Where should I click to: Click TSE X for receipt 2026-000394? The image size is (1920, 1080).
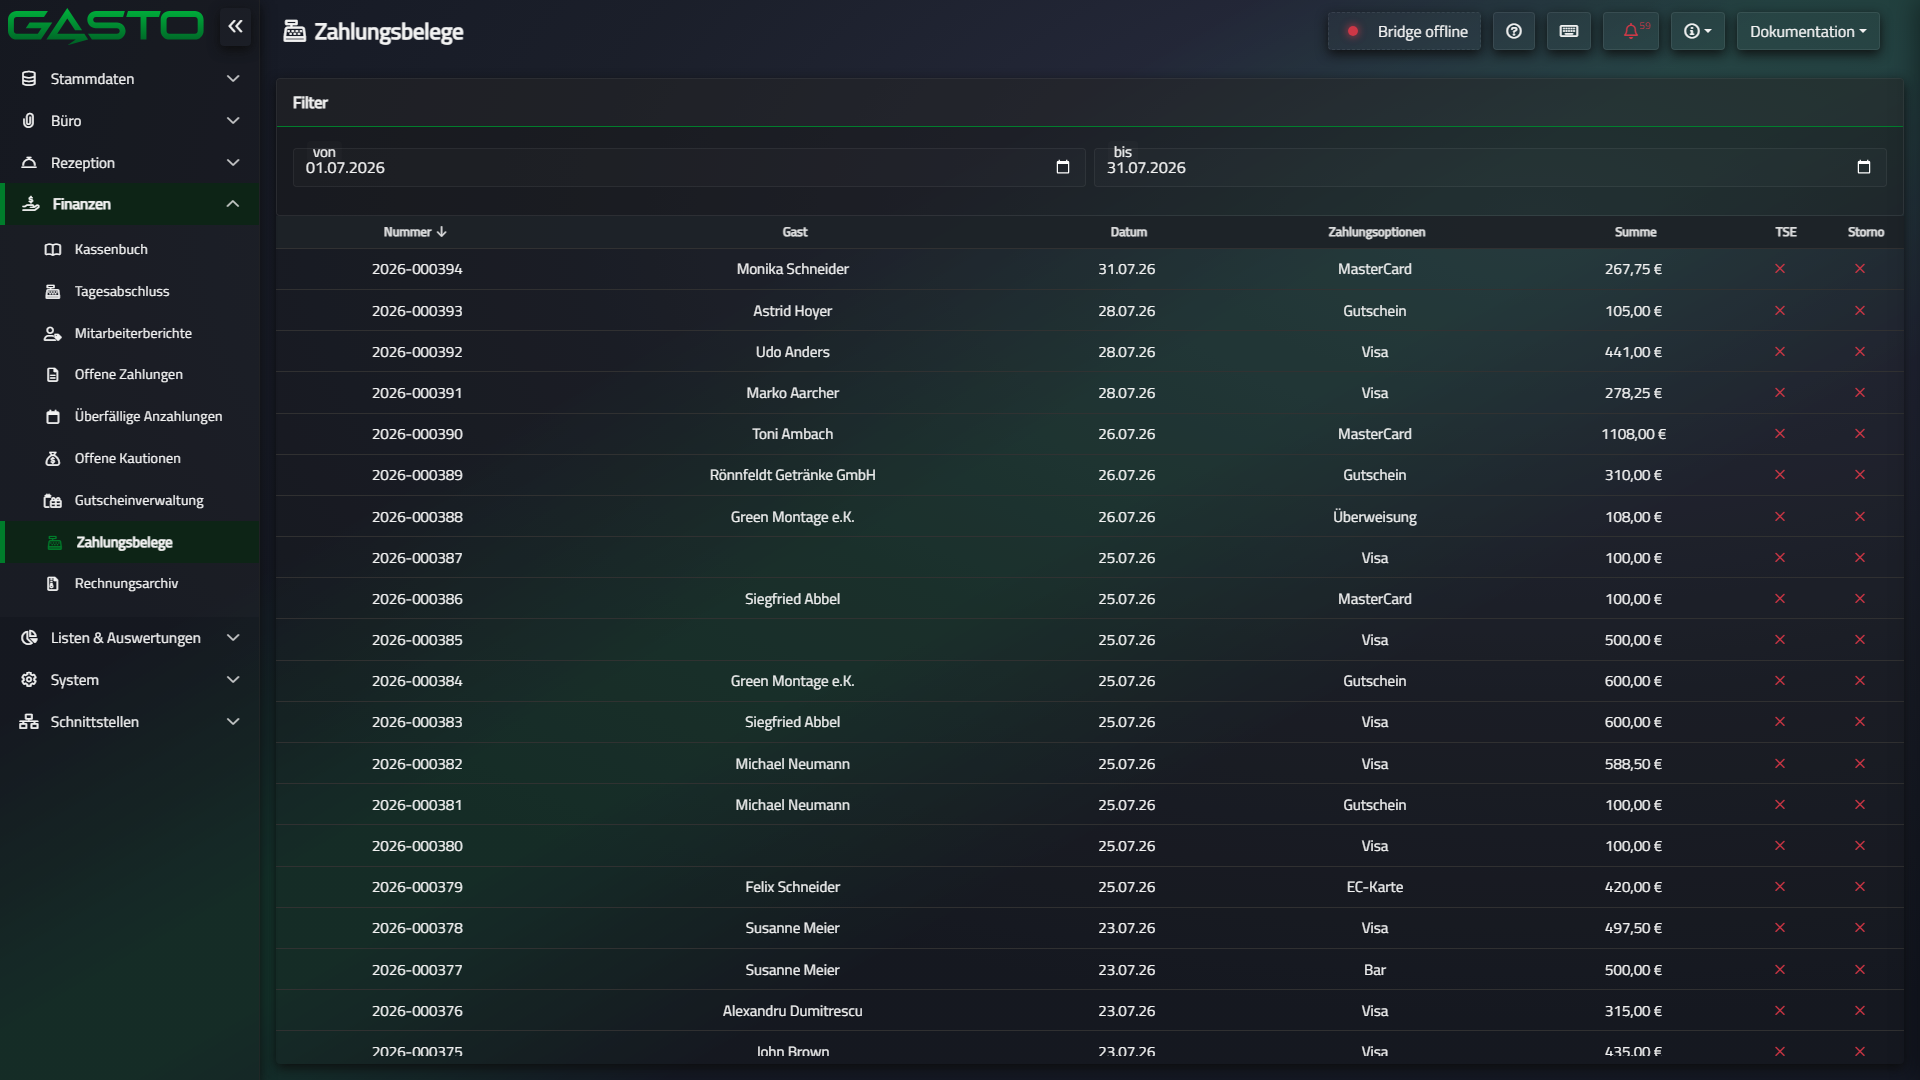point(1780,269)
